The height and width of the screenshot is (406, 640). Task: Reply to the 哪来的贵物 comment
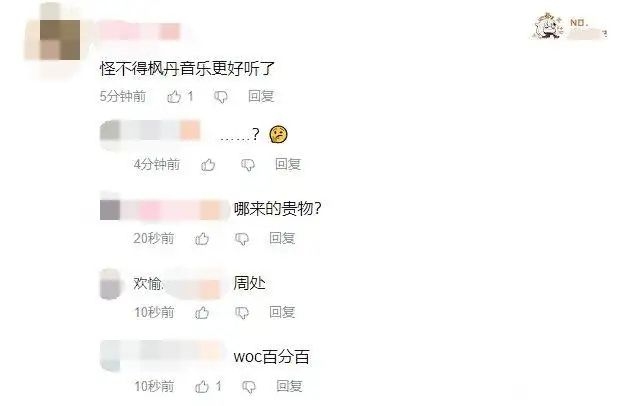tap(282, 238)
